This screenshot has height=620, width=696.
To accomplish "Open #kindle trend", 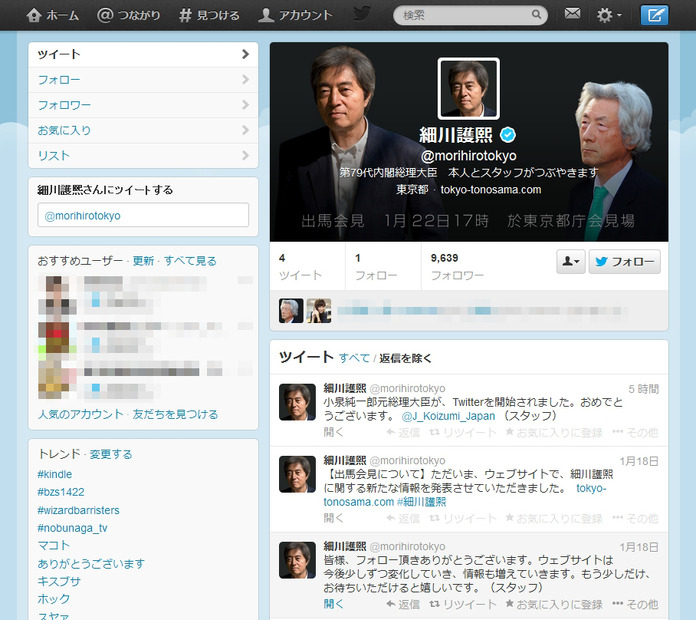I will (x=55, y=474).
